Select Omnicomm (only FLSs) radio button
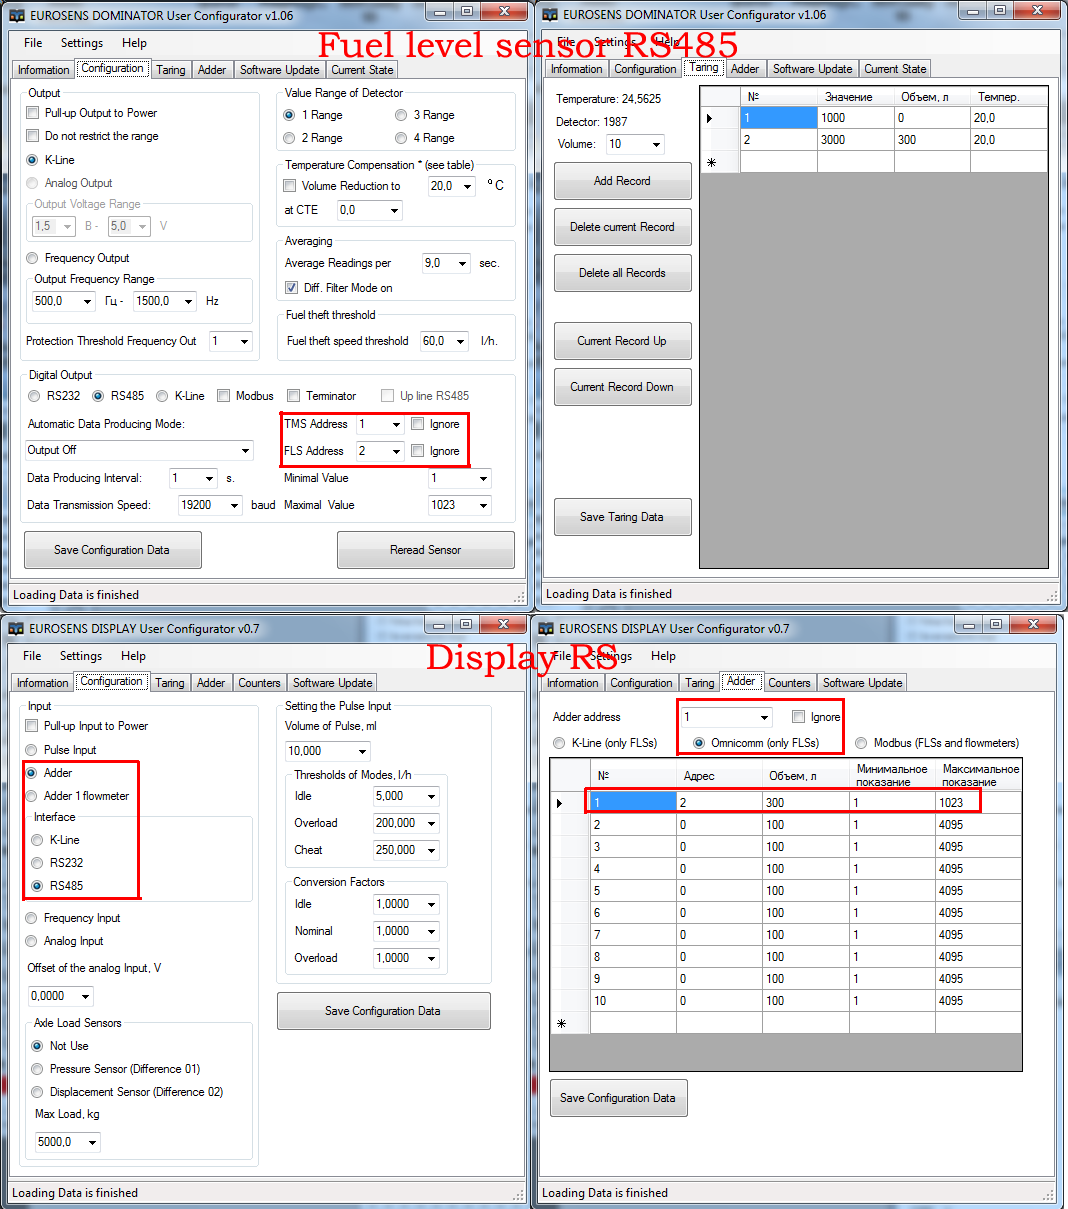The height and width of the screenshot is (1209, 1068). tap(699, 743)
